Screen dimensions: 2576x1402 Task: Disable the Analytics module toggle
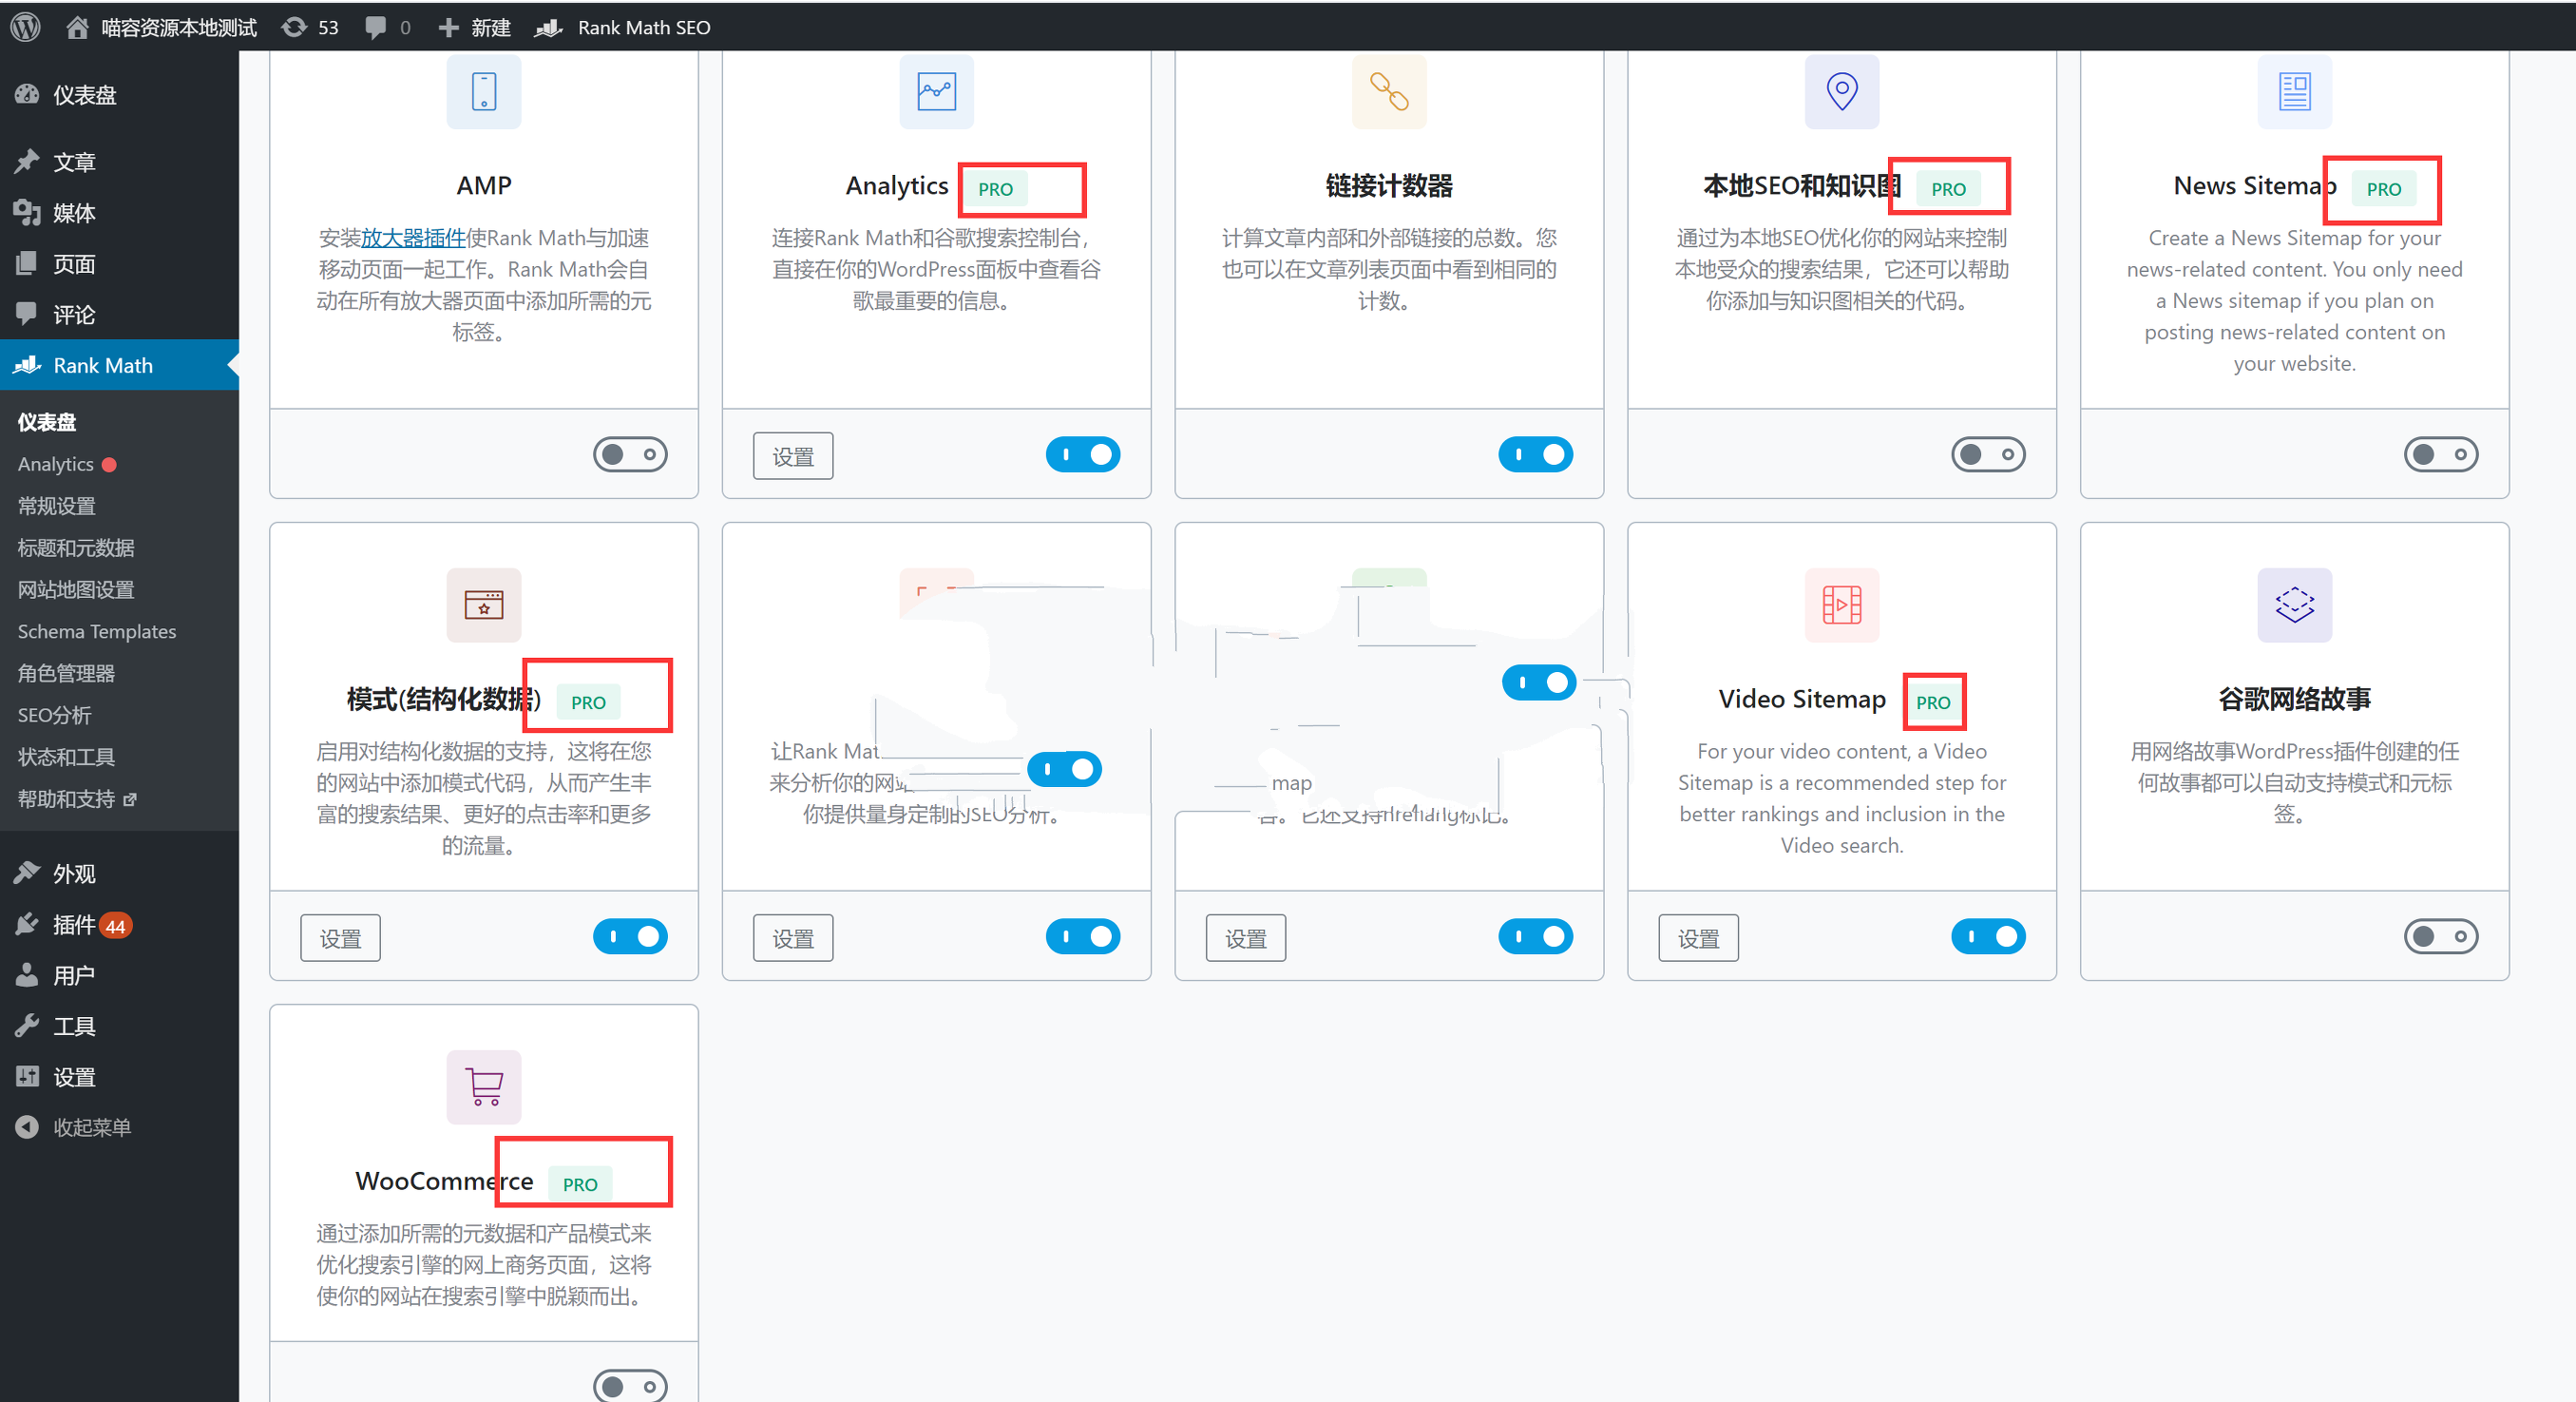click(1082, 455)
